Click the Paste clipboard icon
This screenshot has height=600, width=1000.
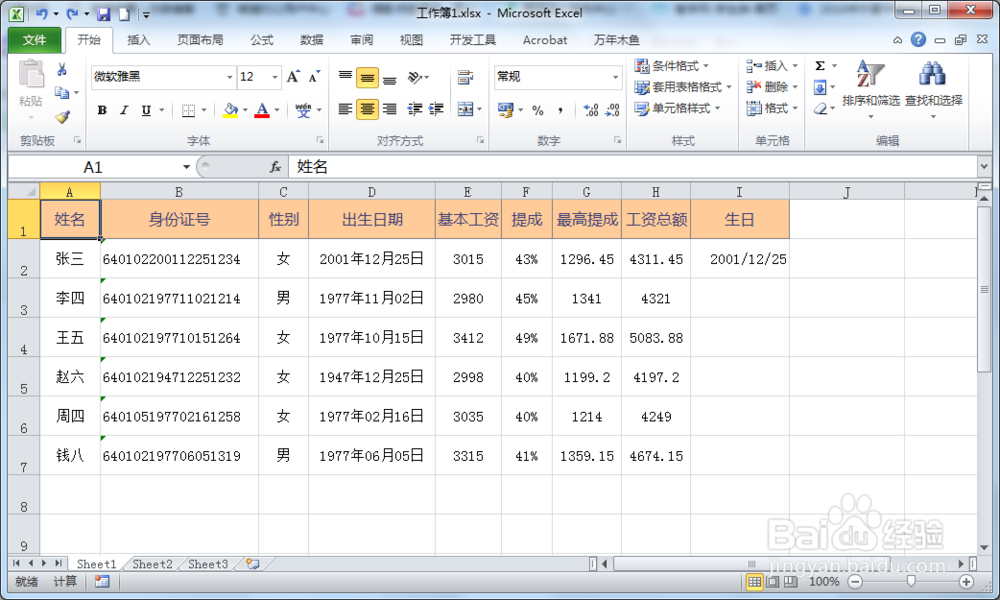click(x=31, y=75)
